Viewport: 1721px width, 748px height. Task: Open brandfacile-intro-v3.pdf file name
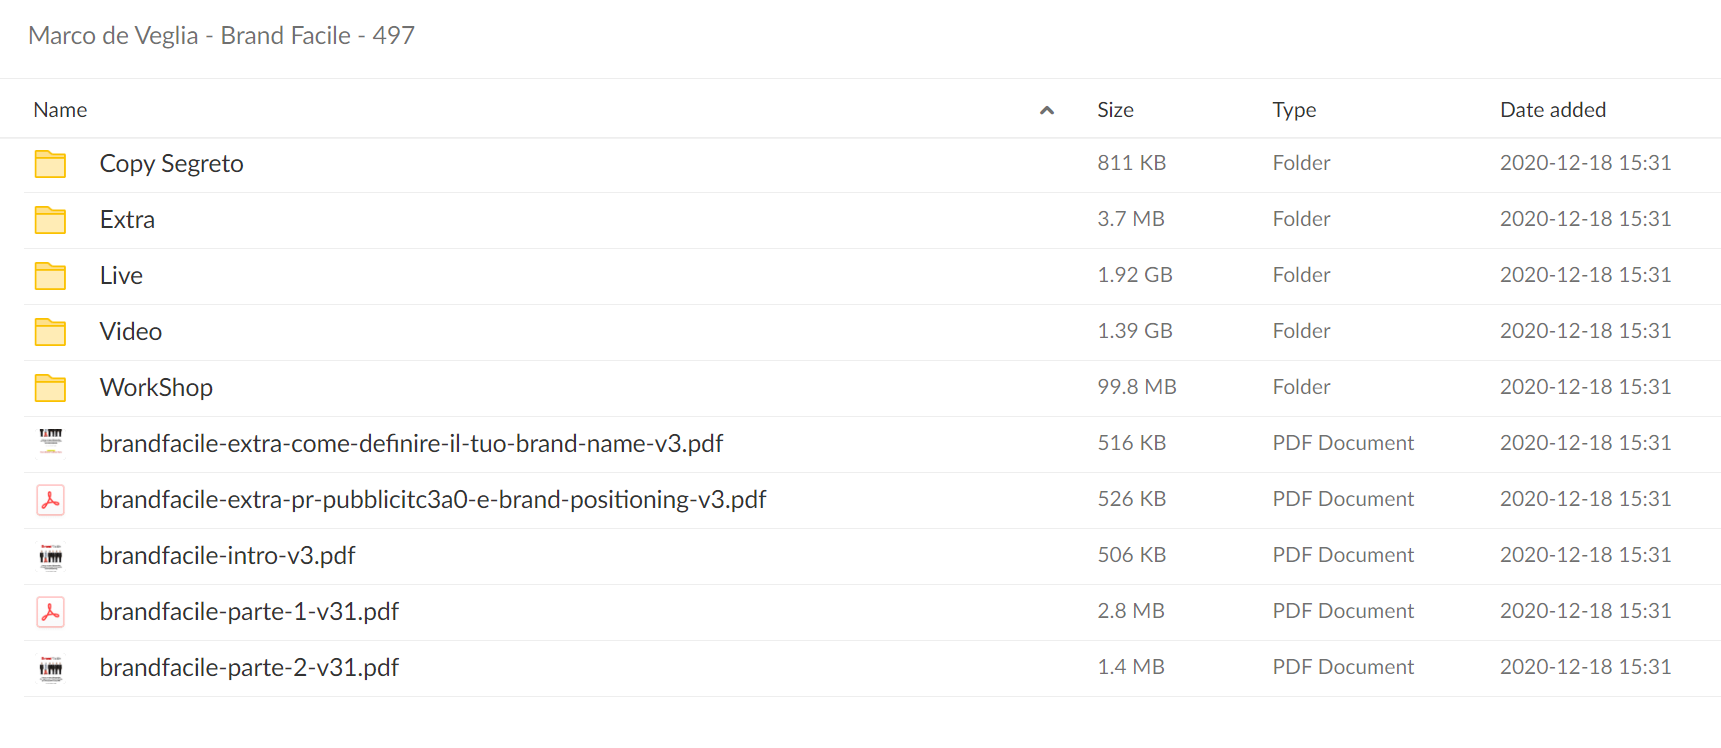(x=228, y=556)
